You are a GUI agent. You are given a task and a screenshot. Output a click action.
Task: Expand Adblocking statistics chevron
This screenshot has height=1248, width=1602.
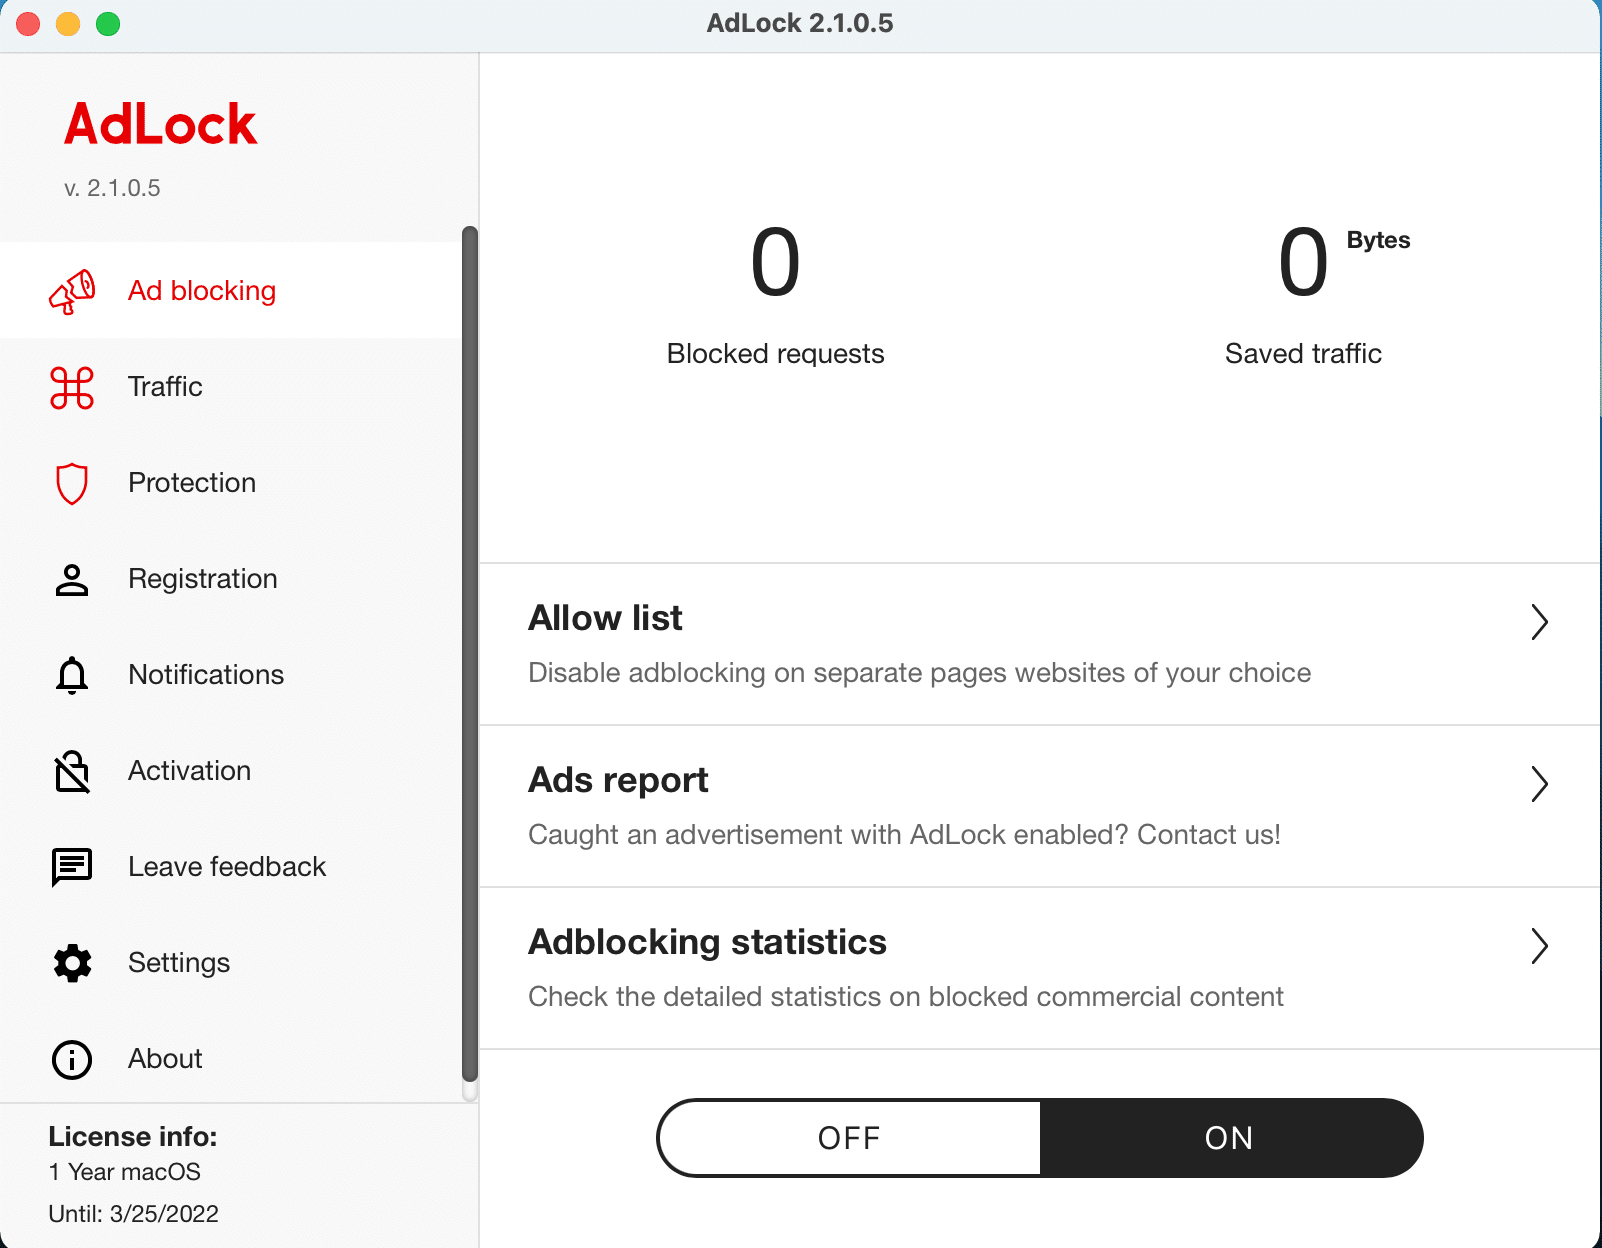tap(1539, 946)
